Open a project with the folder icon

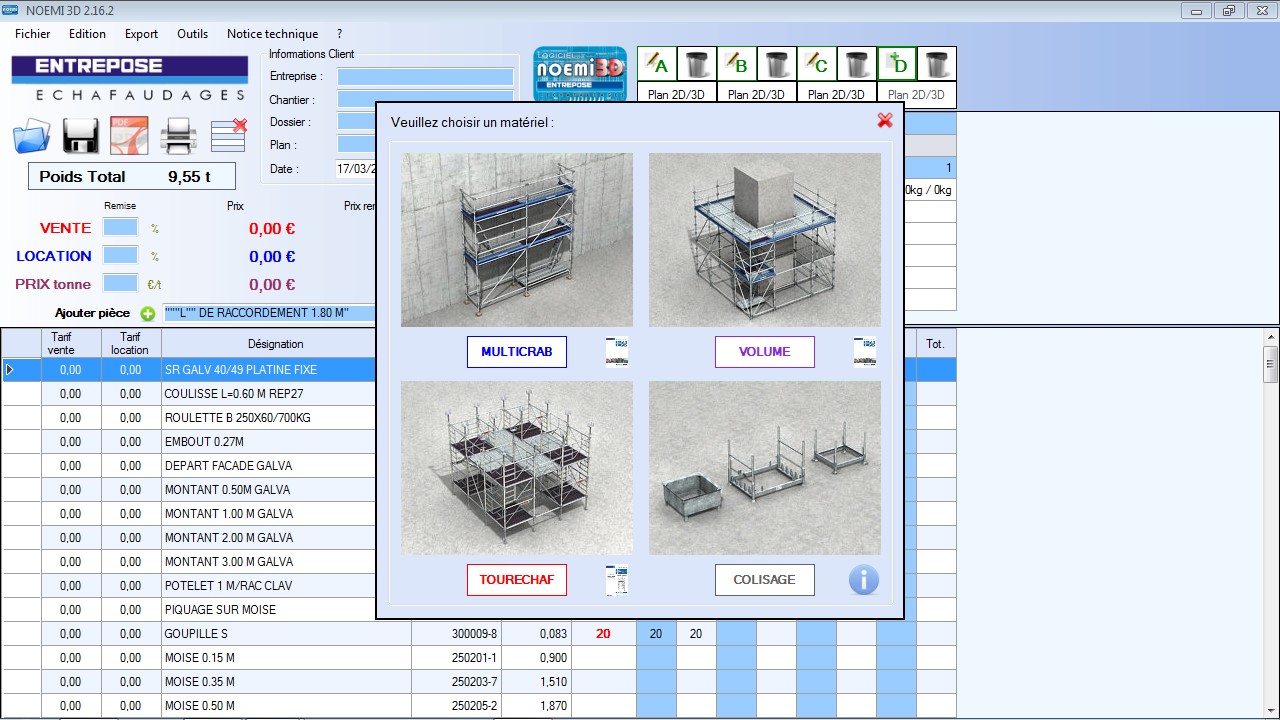click(x=32, y=136)
